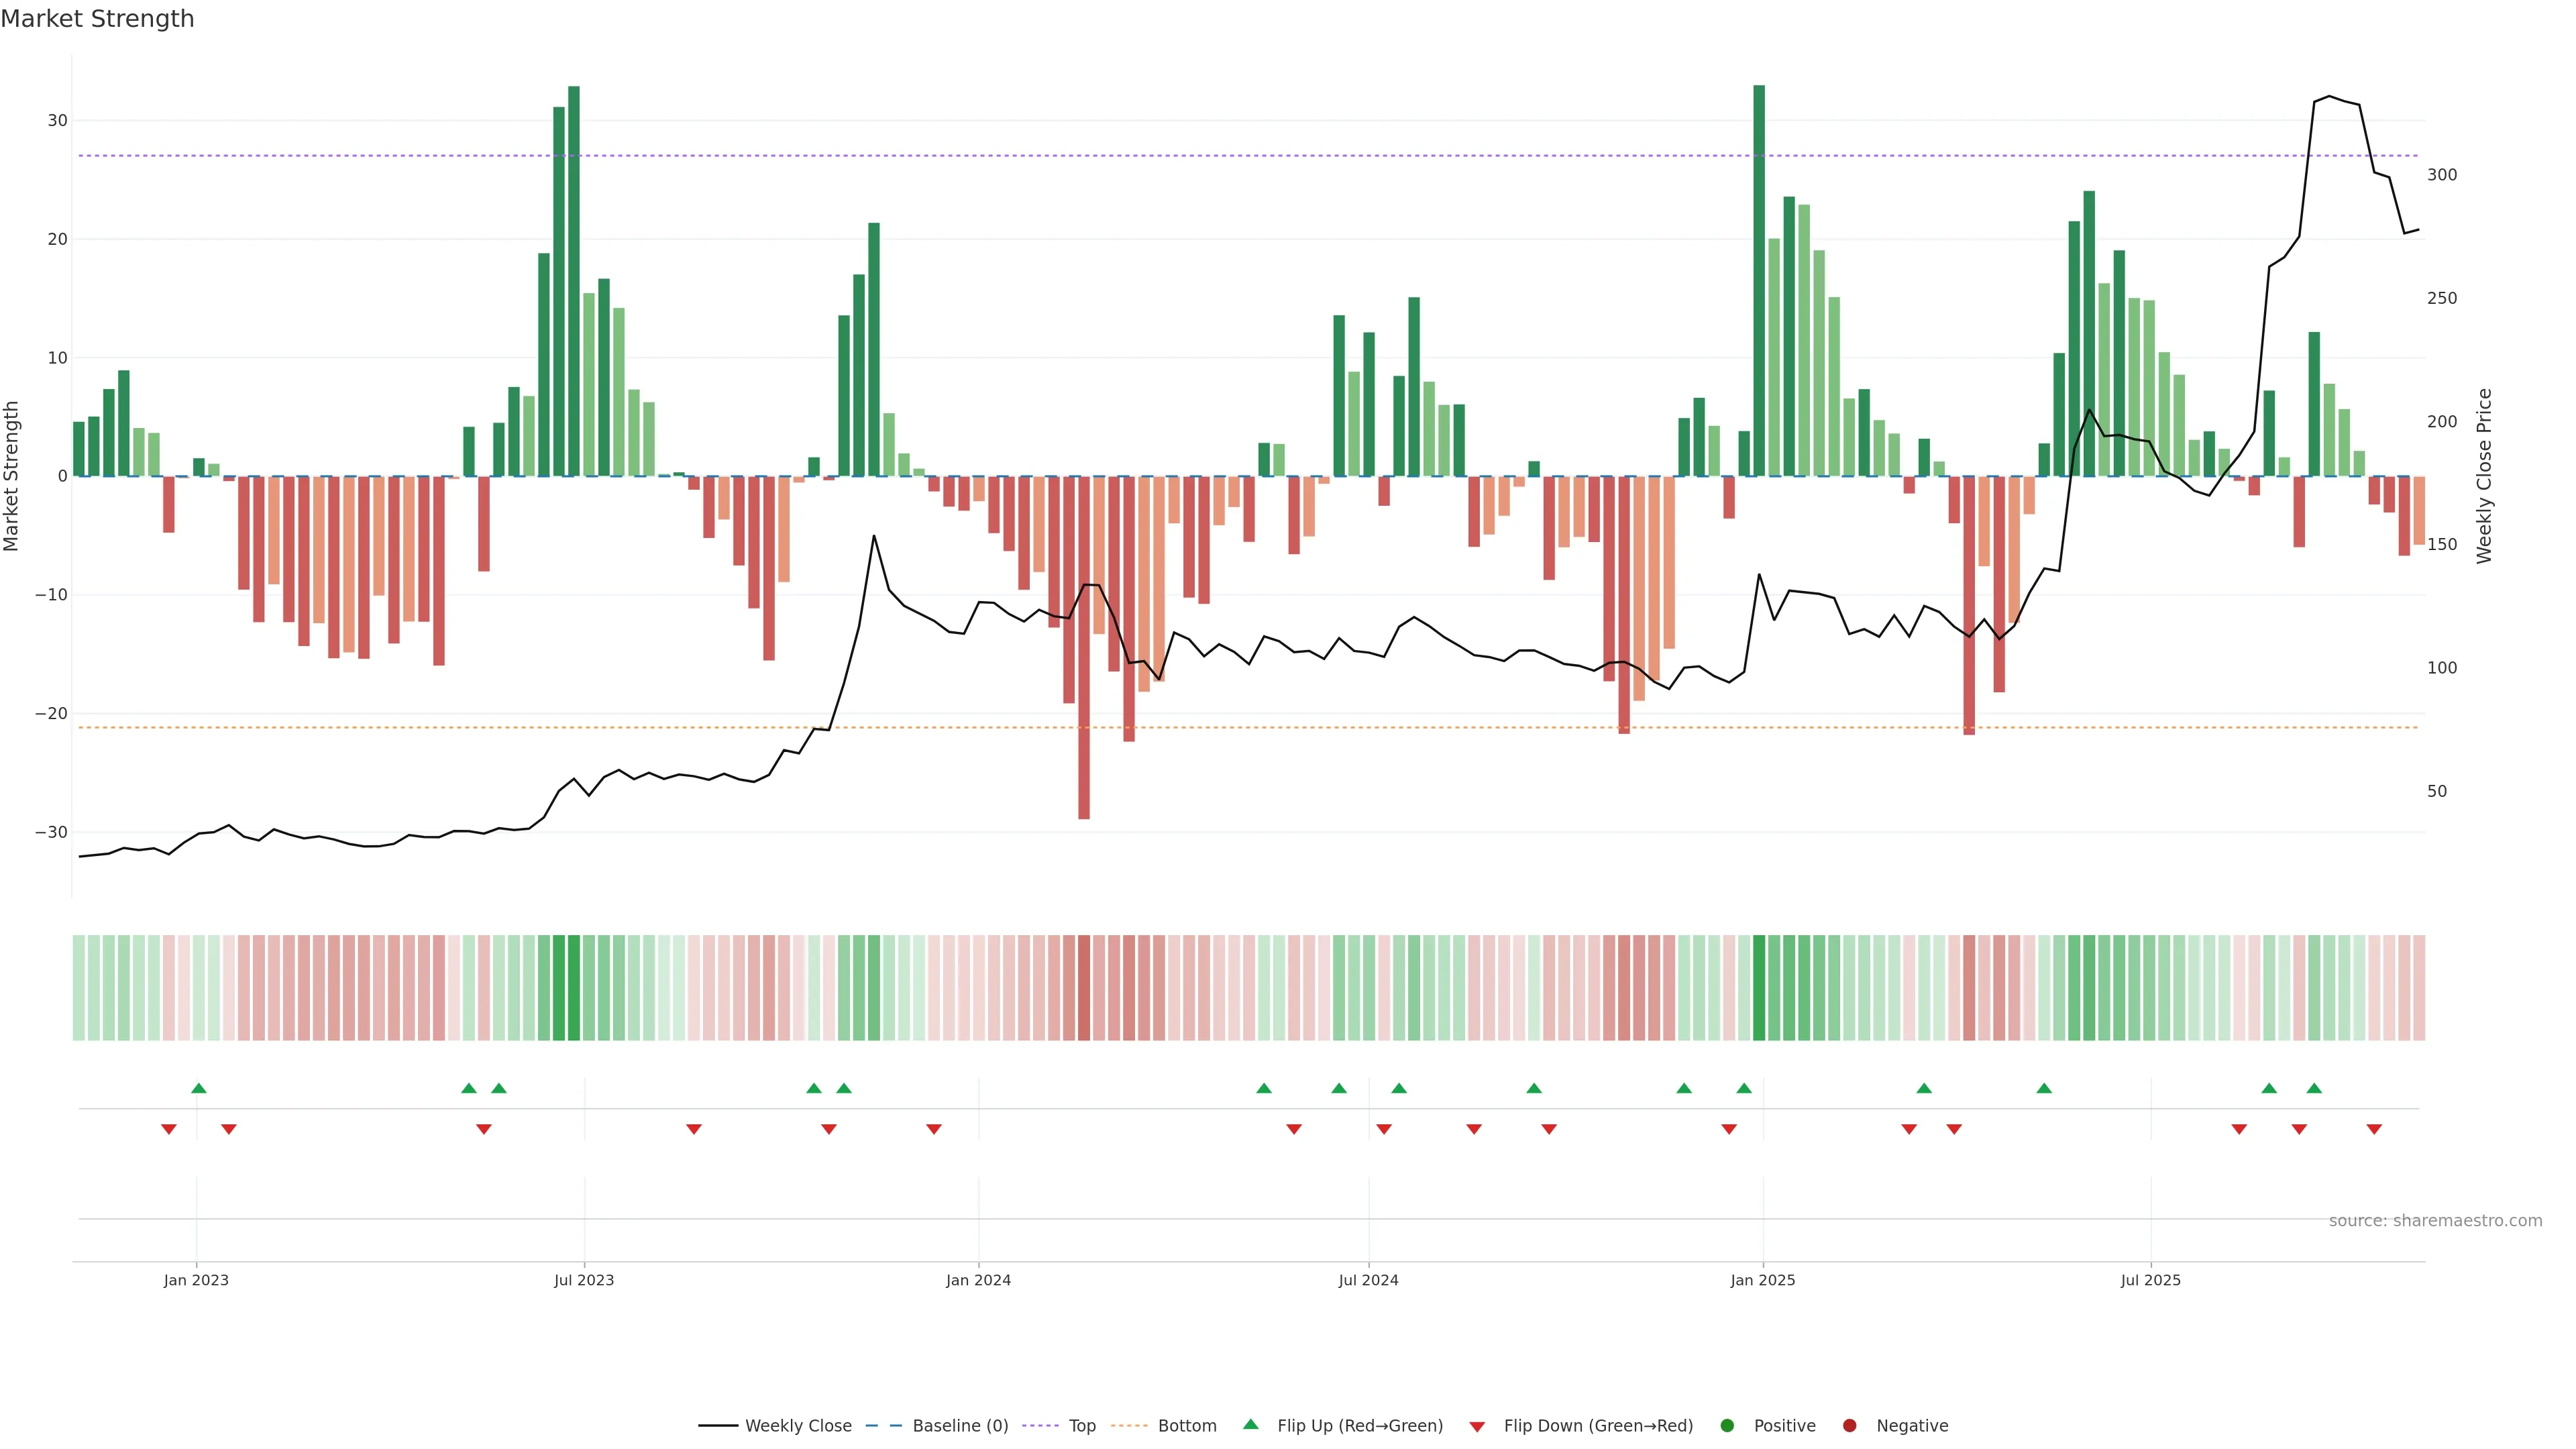Click the rightmost green flip-up triangle marker
Screen dimensions: 2576x1449
coord(2314,1088)
